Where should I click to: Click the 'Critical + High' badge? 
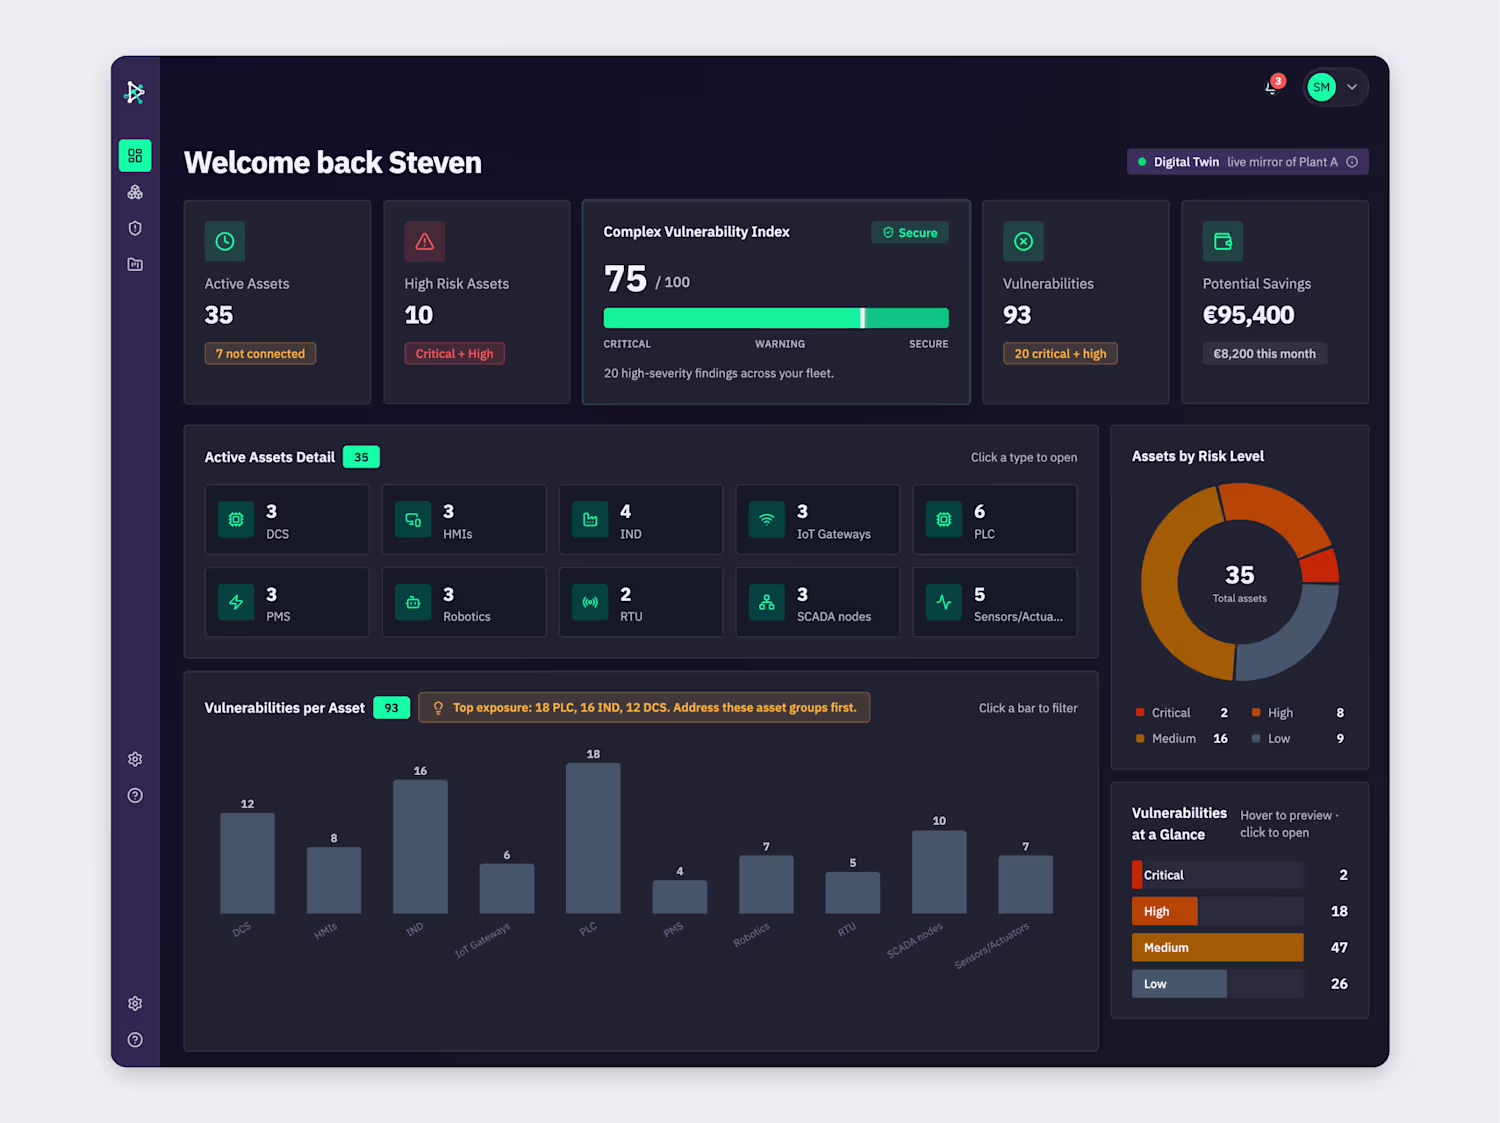click(454, 354)
